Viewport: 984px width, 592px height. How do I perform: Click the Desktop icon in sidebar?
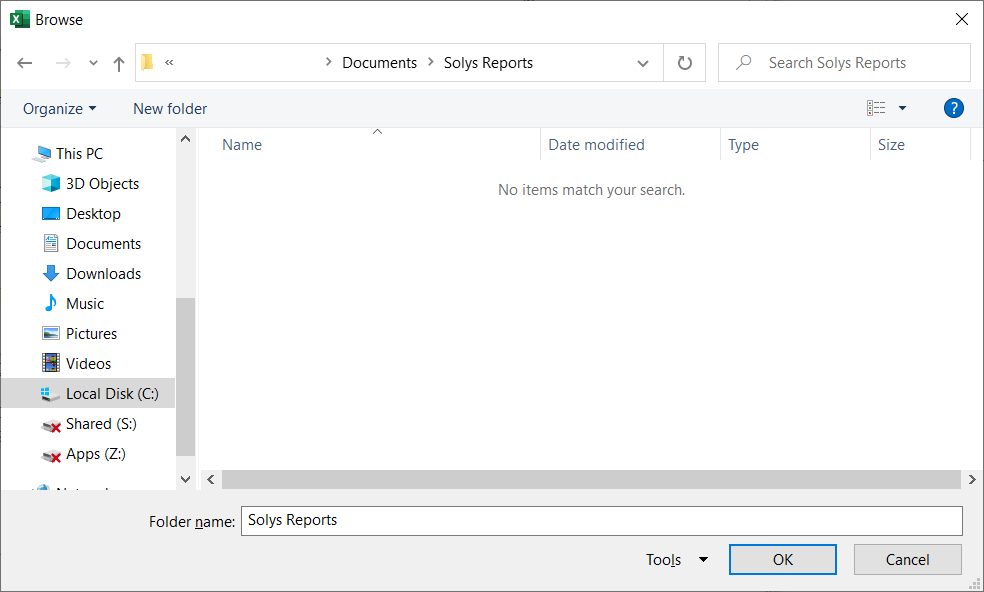point(51,214)
